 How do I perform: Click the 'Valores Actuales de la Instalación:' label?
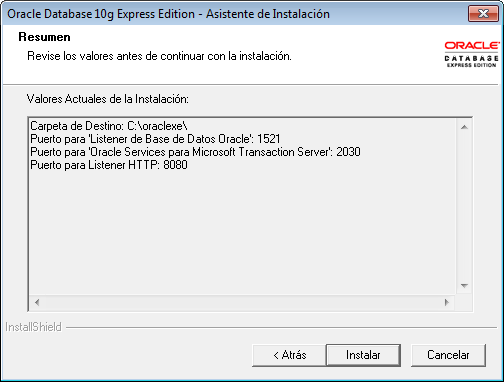(x=108, y=99)
